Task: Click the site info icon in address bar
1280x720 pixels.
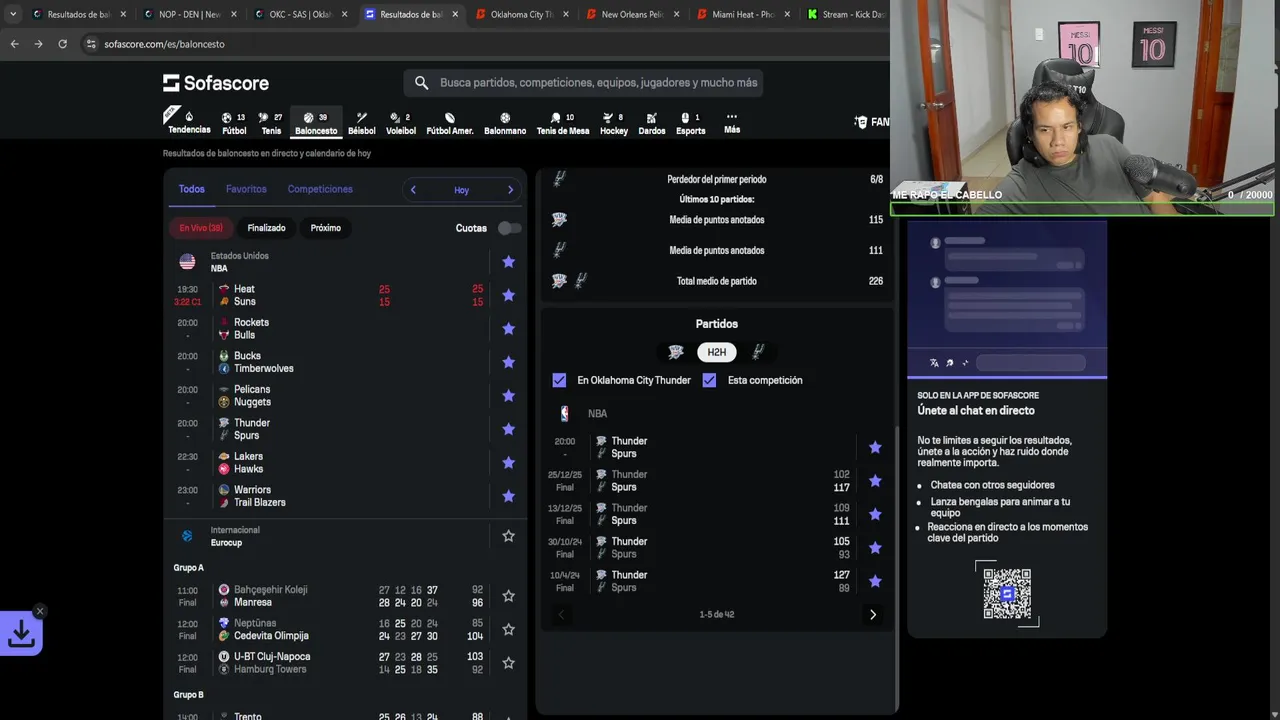Action: point(91,44)
